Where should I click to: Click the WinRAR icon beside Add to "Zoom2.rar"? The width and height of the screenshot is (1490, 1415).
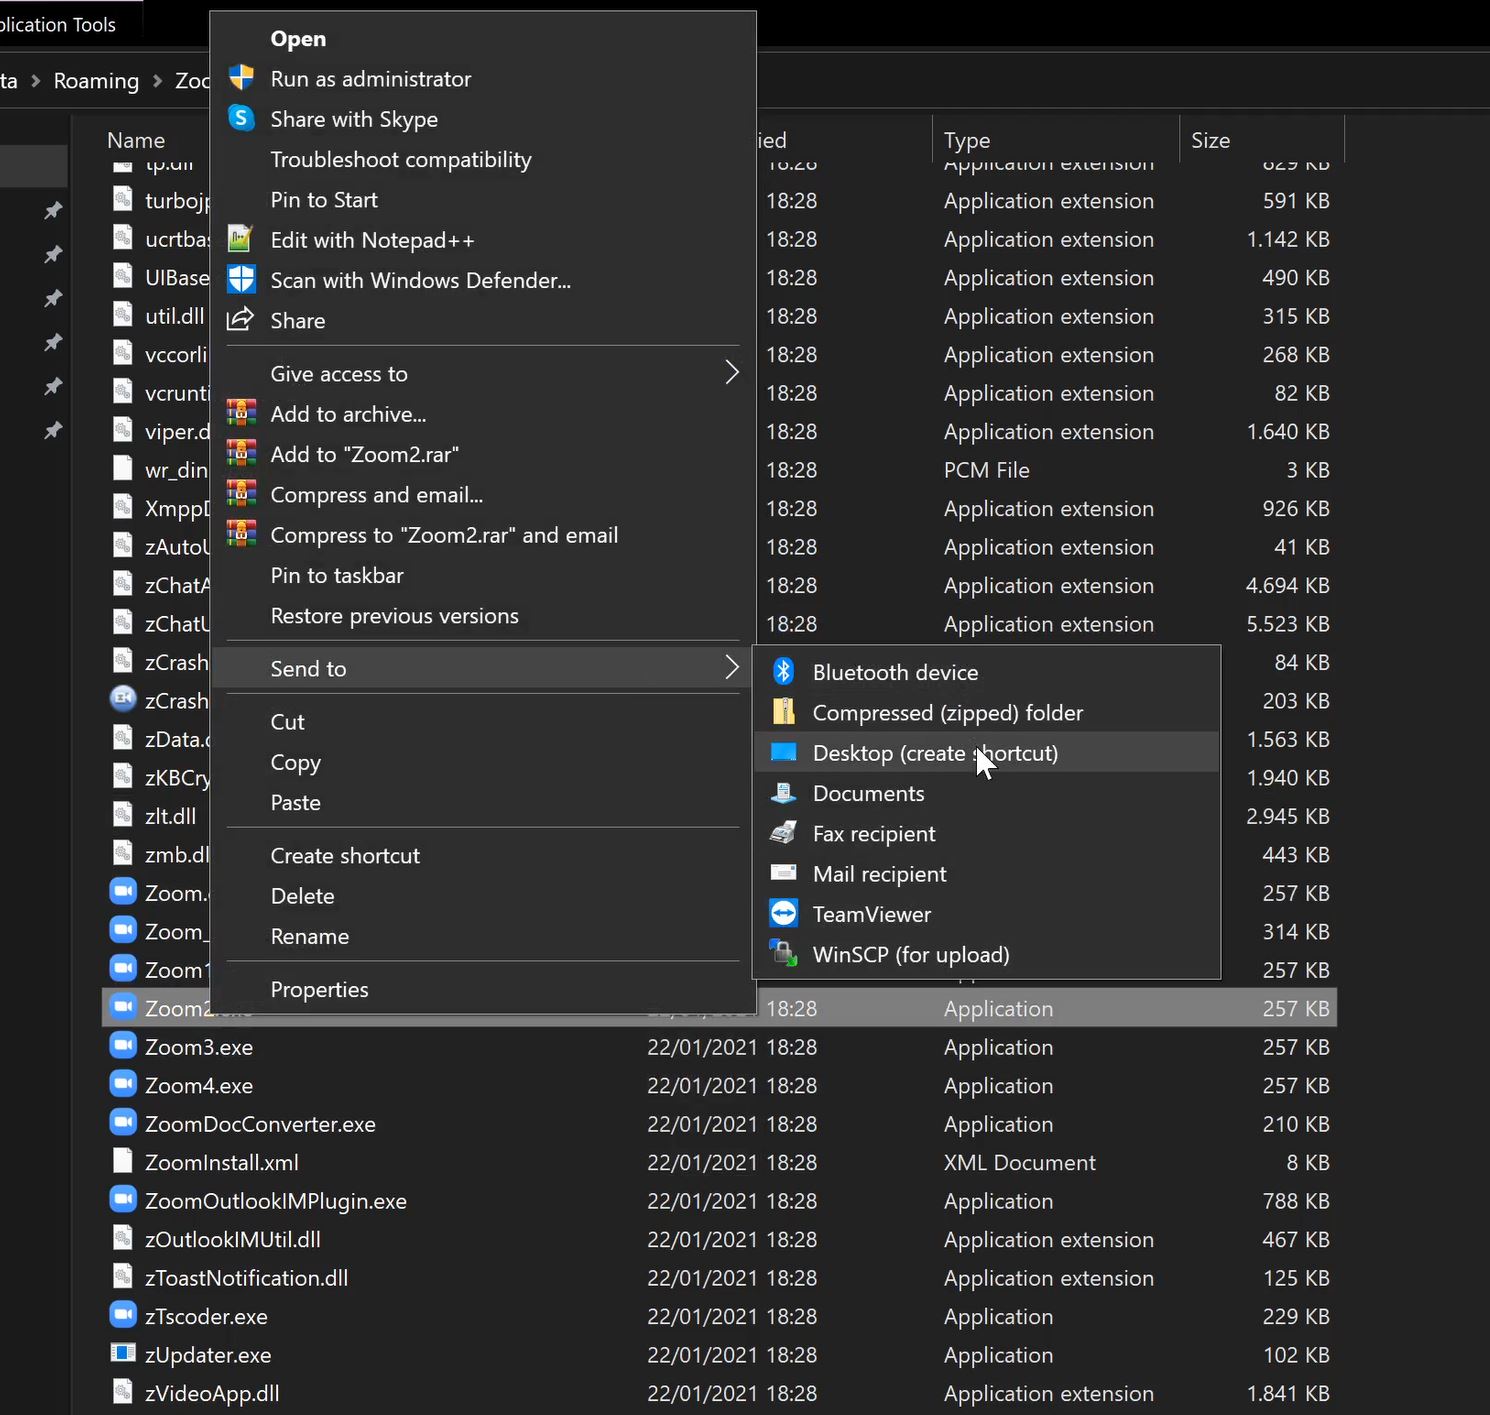[241, 454]
